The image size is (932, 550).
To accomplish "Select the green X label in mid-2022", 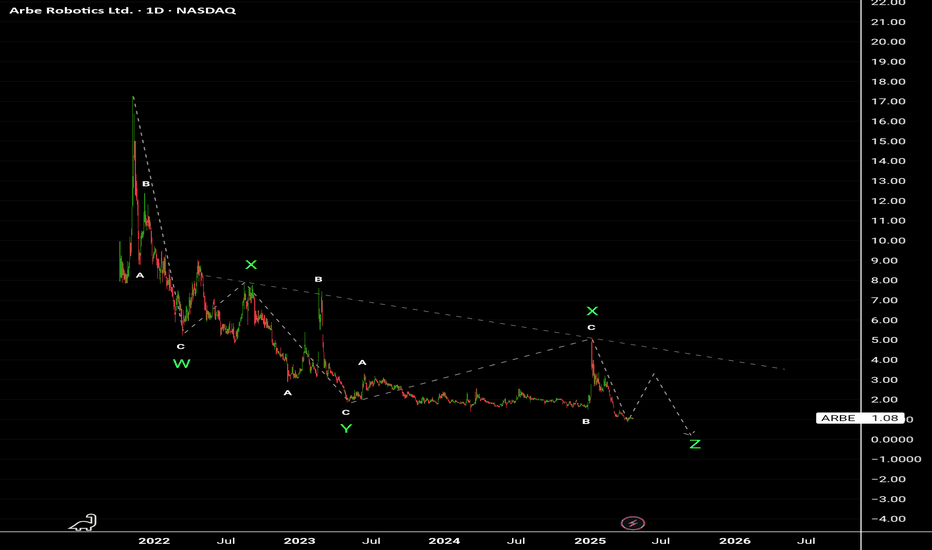I will click(251, 265).
